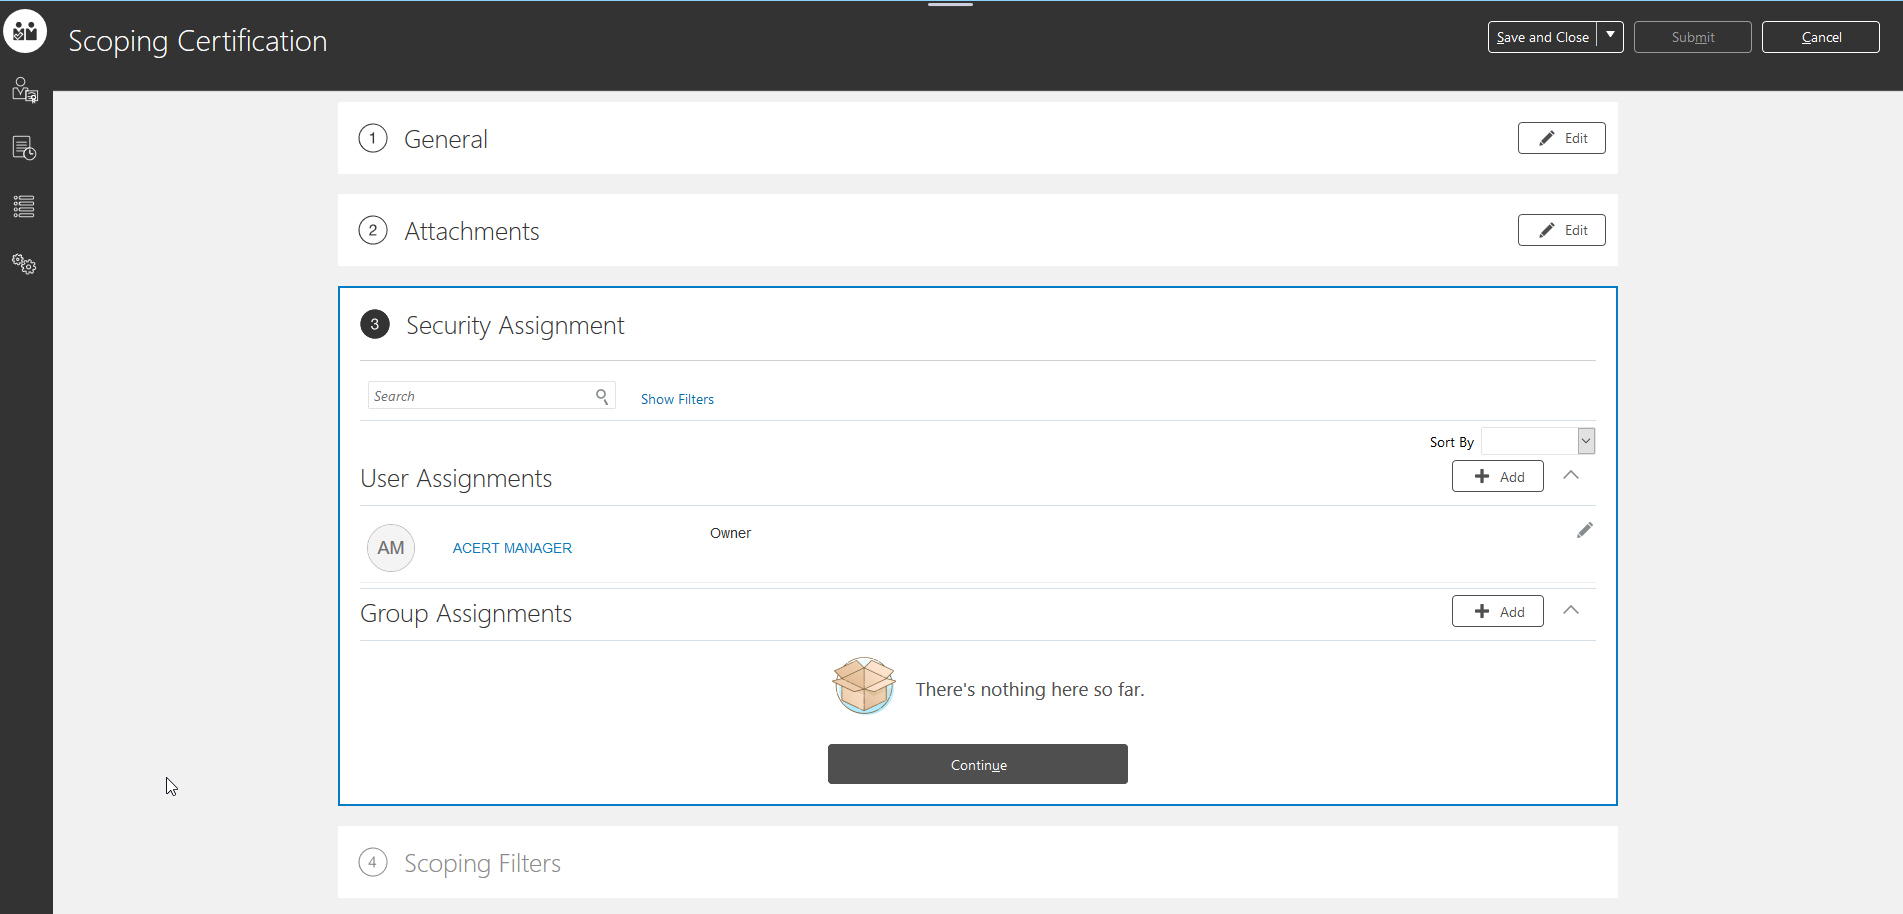Add a new group assignment
The width and height of the screenshot is (1903, 914).
pyautogui.click(x=1497, y=611)
